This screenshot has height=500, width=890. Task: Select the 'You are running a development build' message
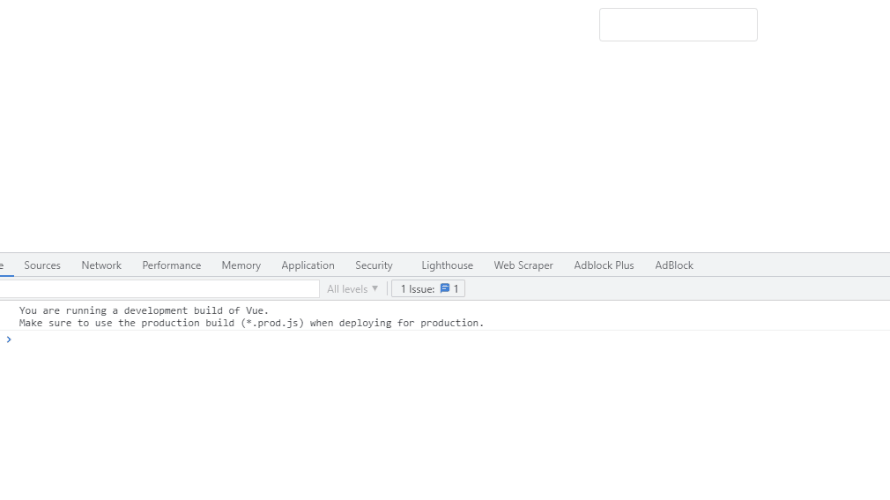pyautogui.click(x=144, y=310)
